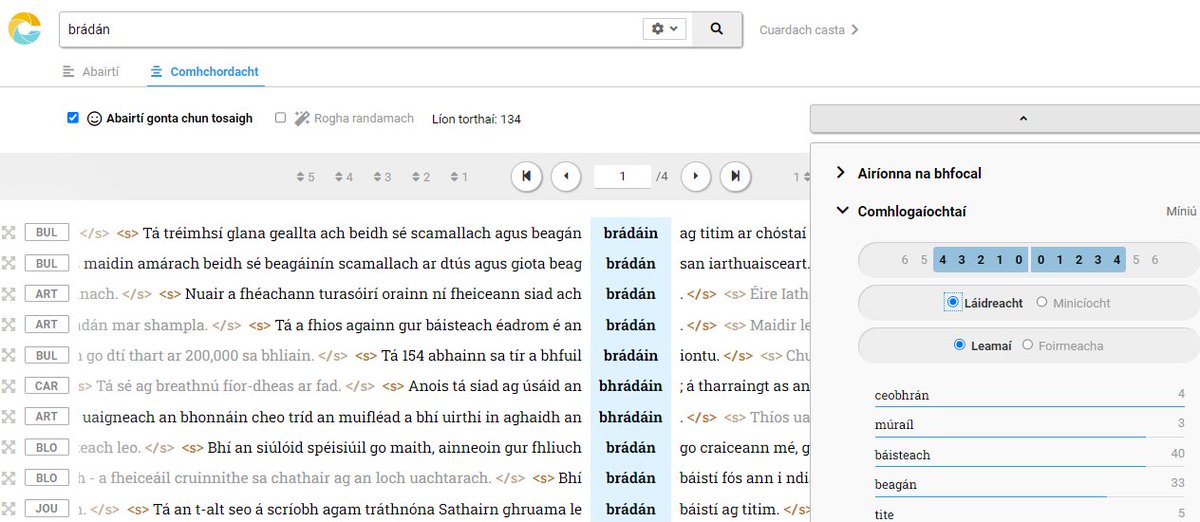Image resolution: width=1200 pixels, height=522 pixels.
Task: Expand row 'Tá an t-alt seo á scríobh'
Action: tap(8, 509)
